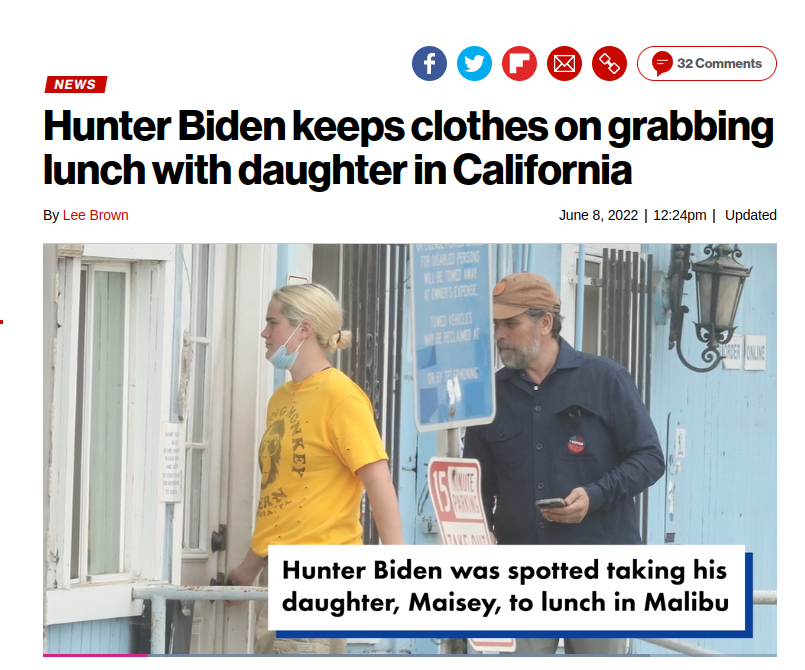Send the article via email icon
This screenshot has width=805, height=670.
pyautogui.click(x=564, y=64)
